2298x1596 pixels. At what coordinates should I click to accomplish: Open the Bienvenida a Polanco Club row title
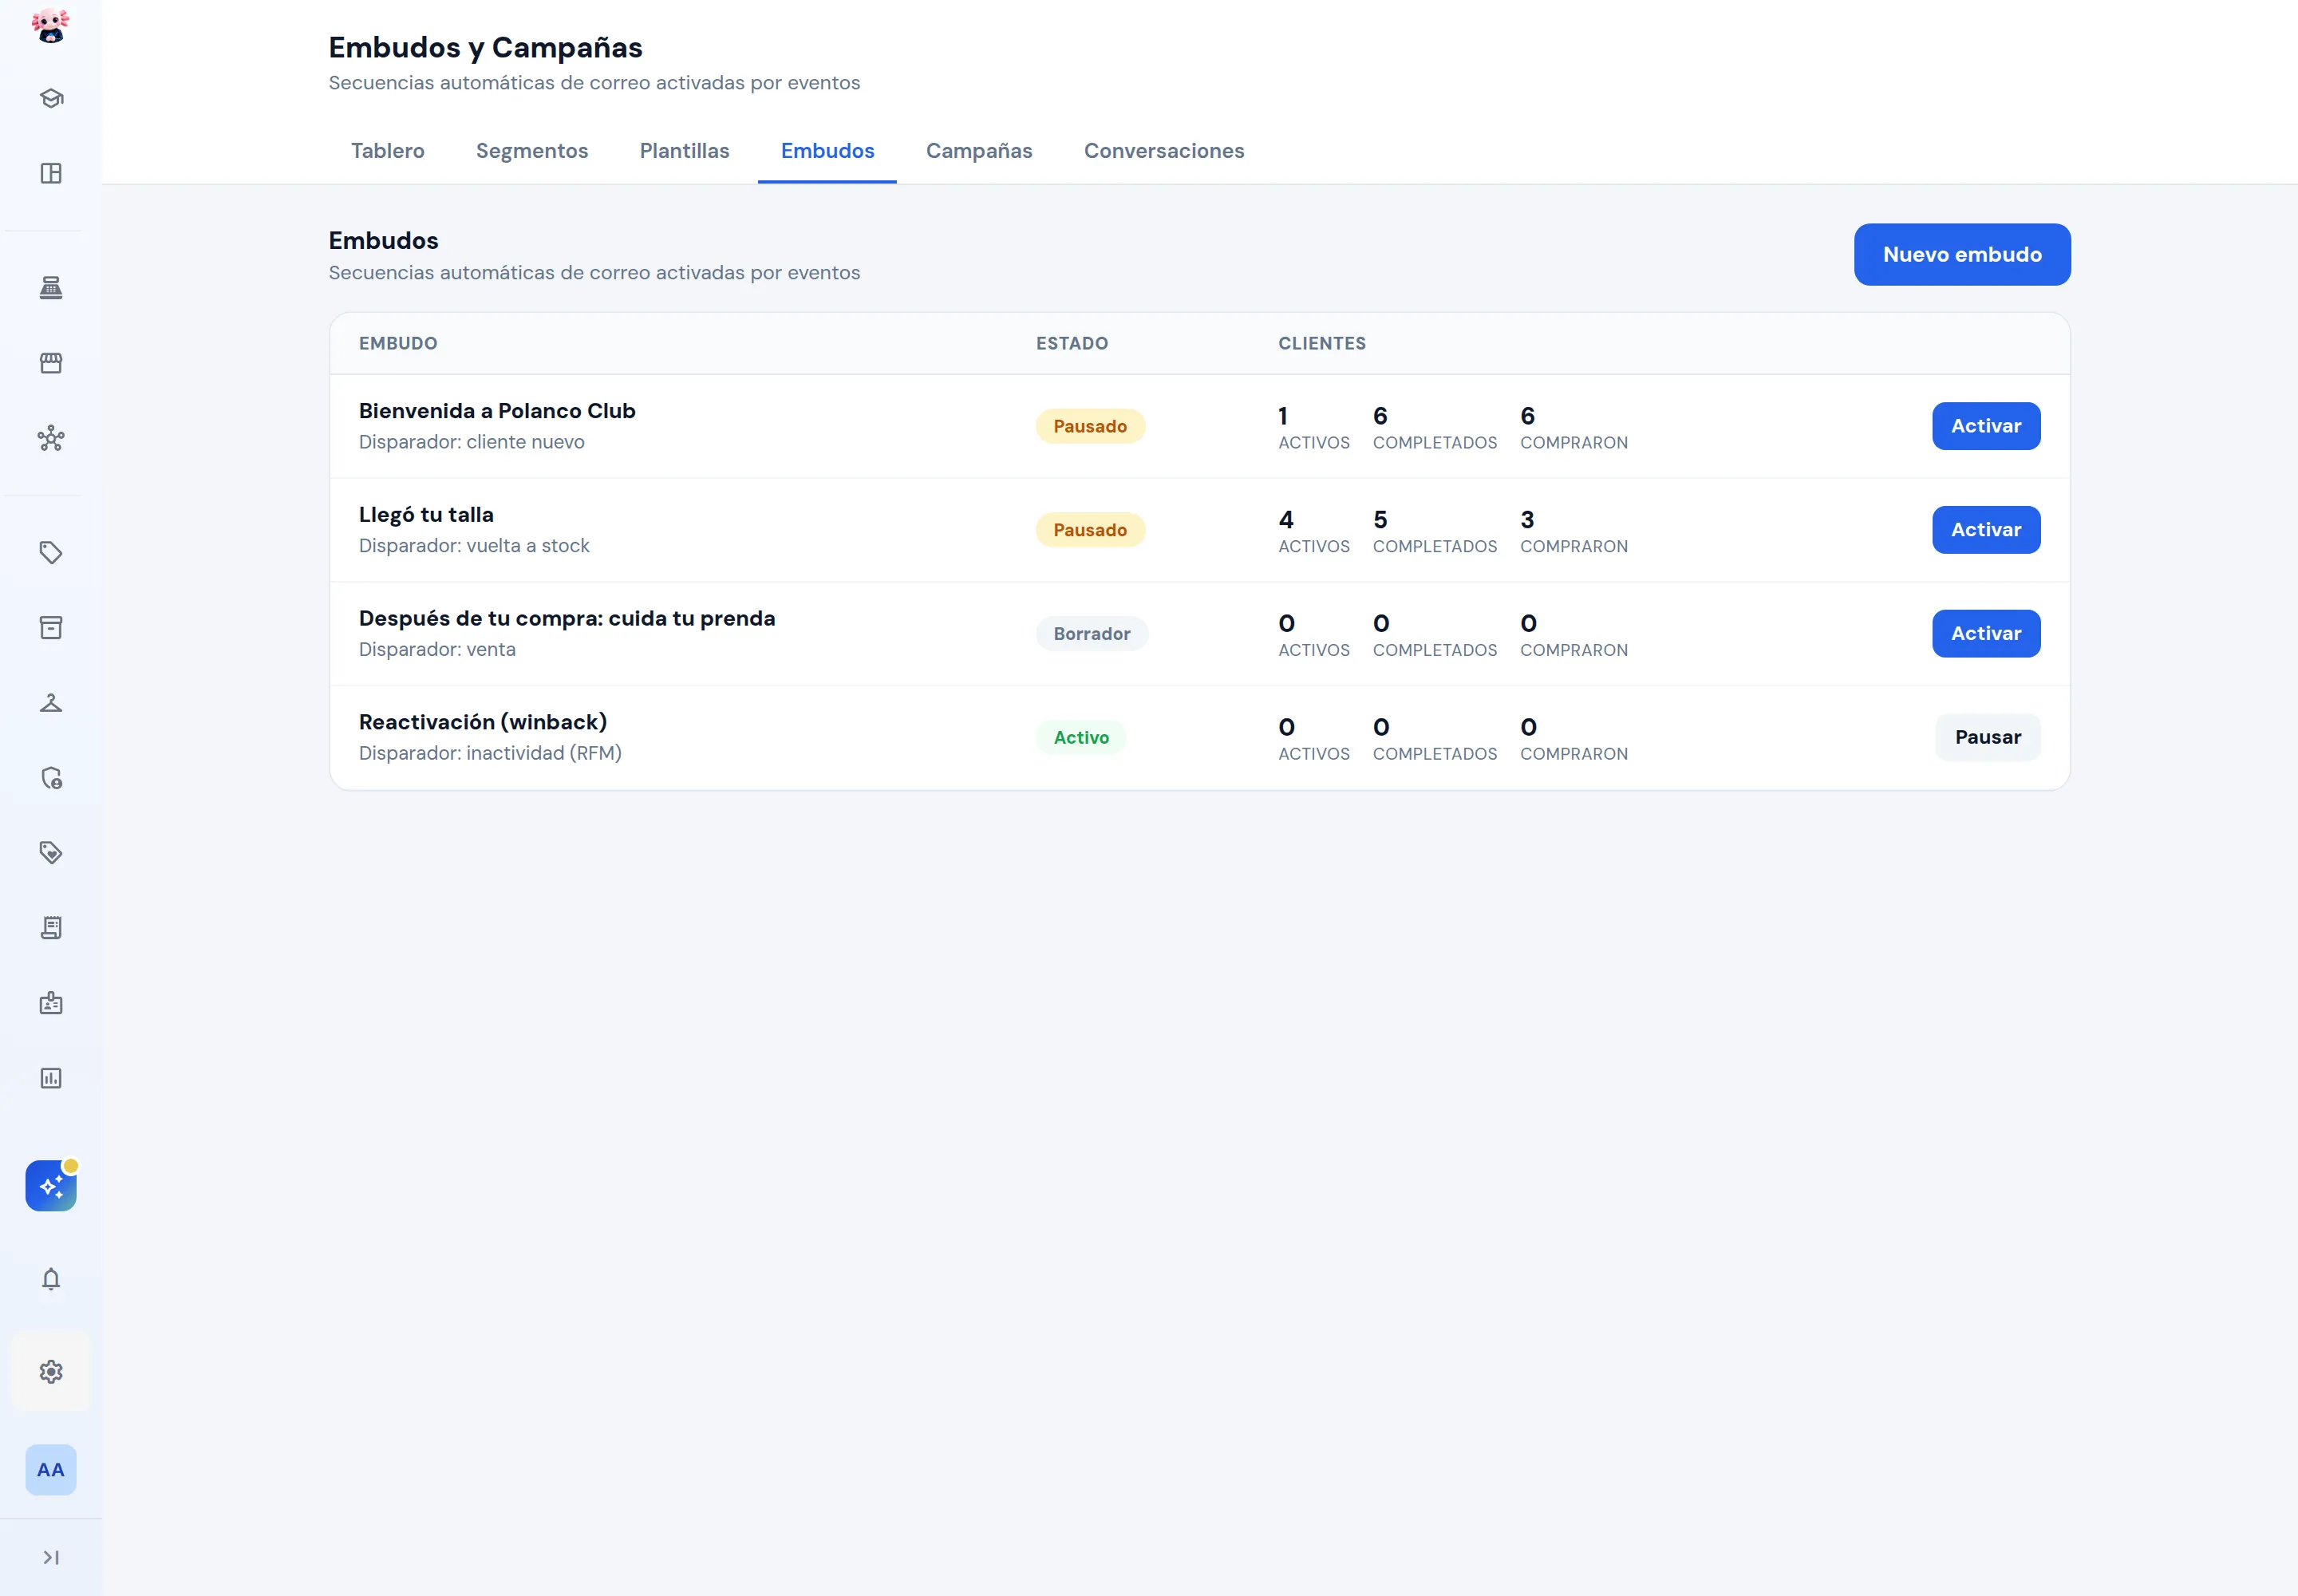coord(497,411)
